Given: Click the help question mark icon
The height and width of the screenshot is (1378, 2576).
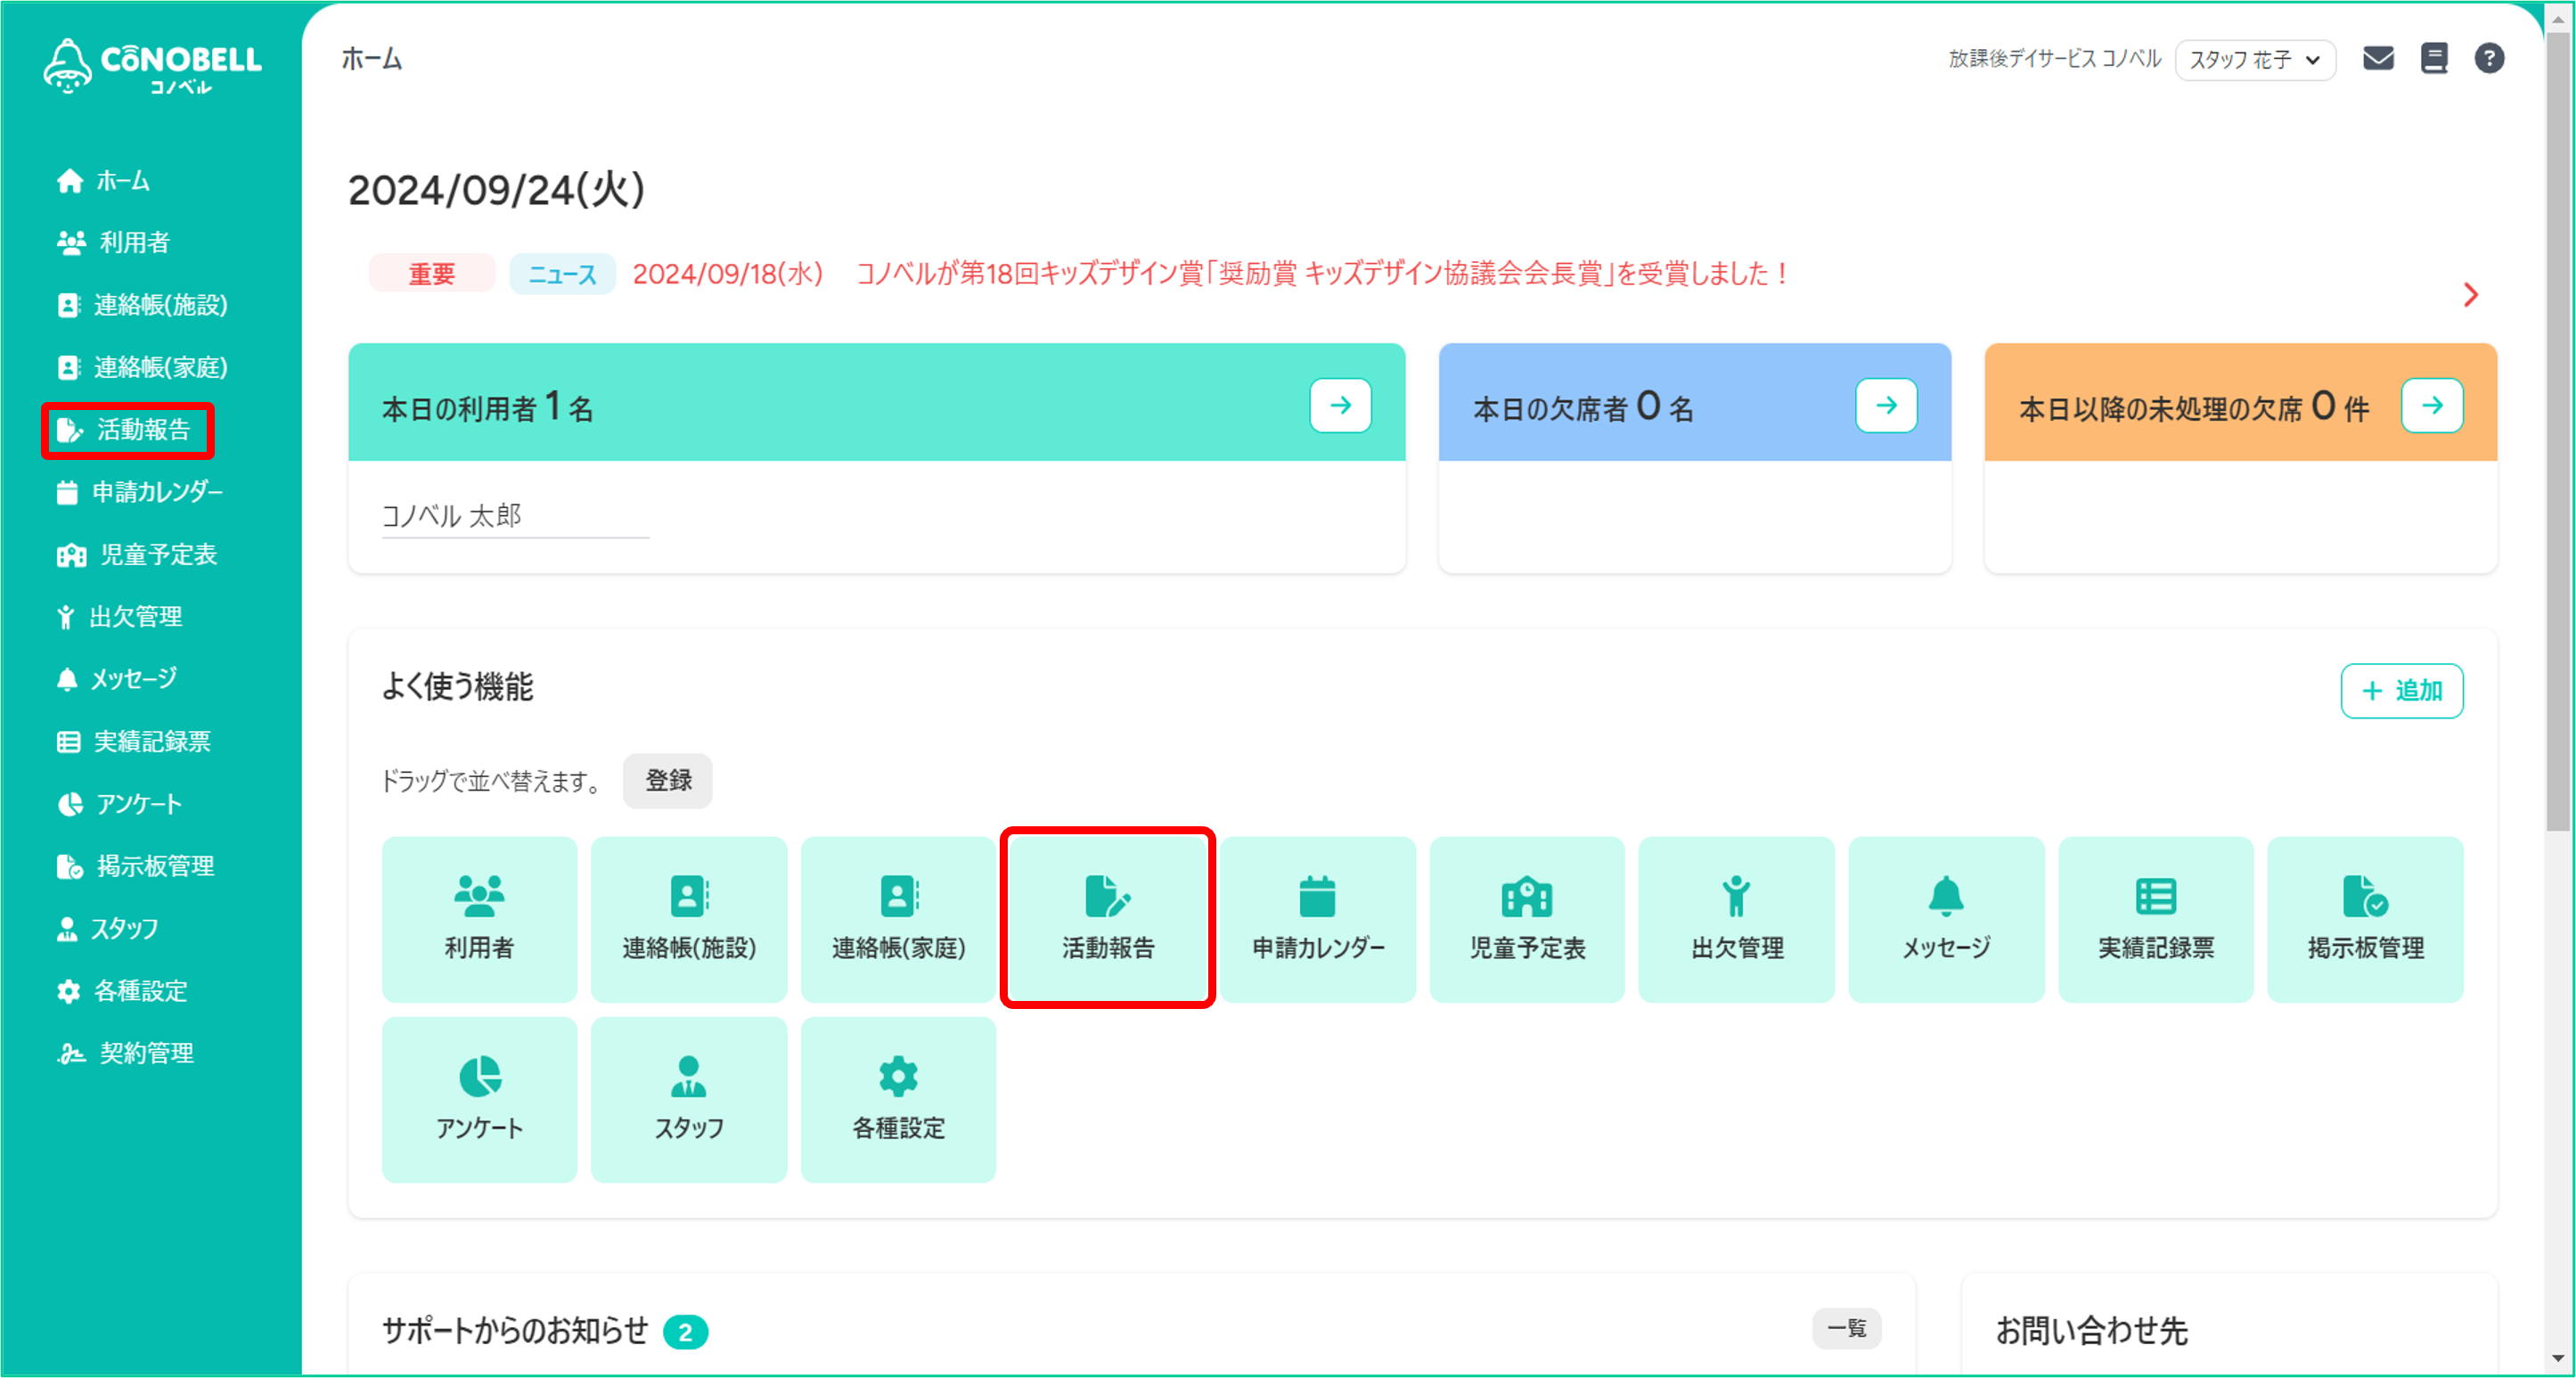Looking at the screenshot, I should tap(2488, 59).
